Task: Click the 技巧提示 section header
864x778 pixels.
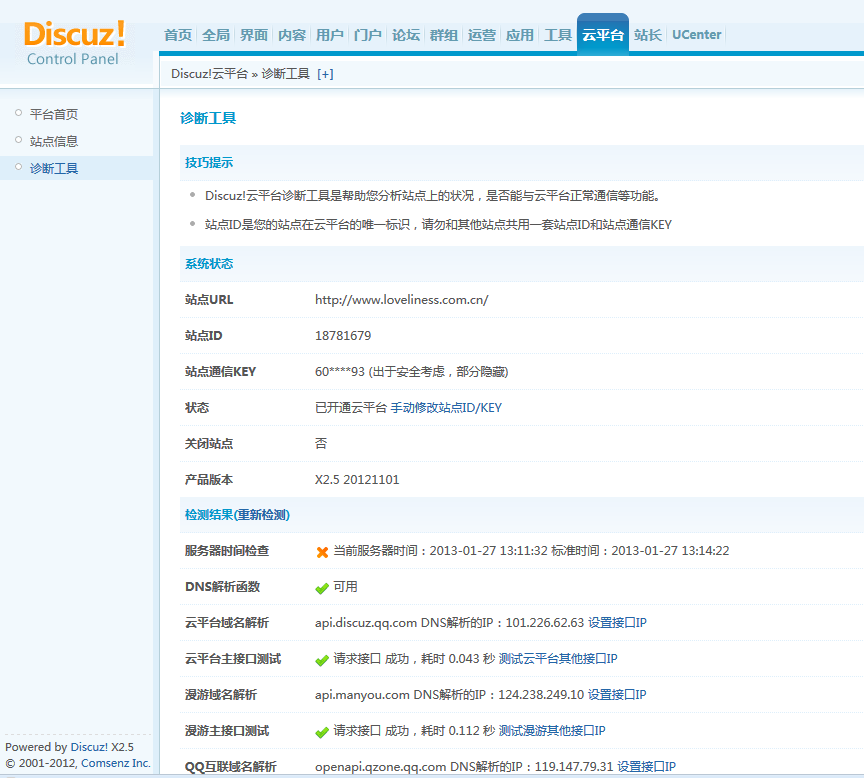Action: coord(209,163)
